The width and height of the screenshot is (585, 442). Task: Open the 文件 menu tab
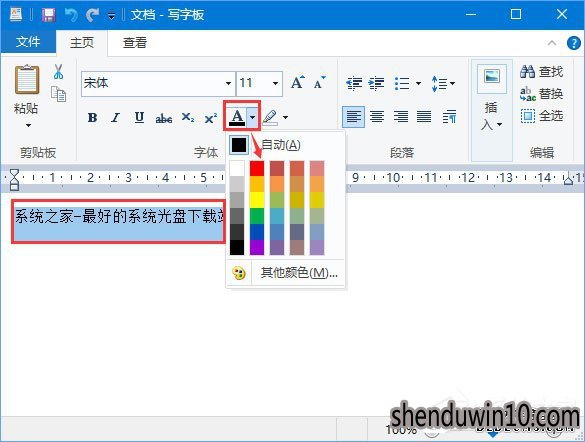tap(28, 41)
